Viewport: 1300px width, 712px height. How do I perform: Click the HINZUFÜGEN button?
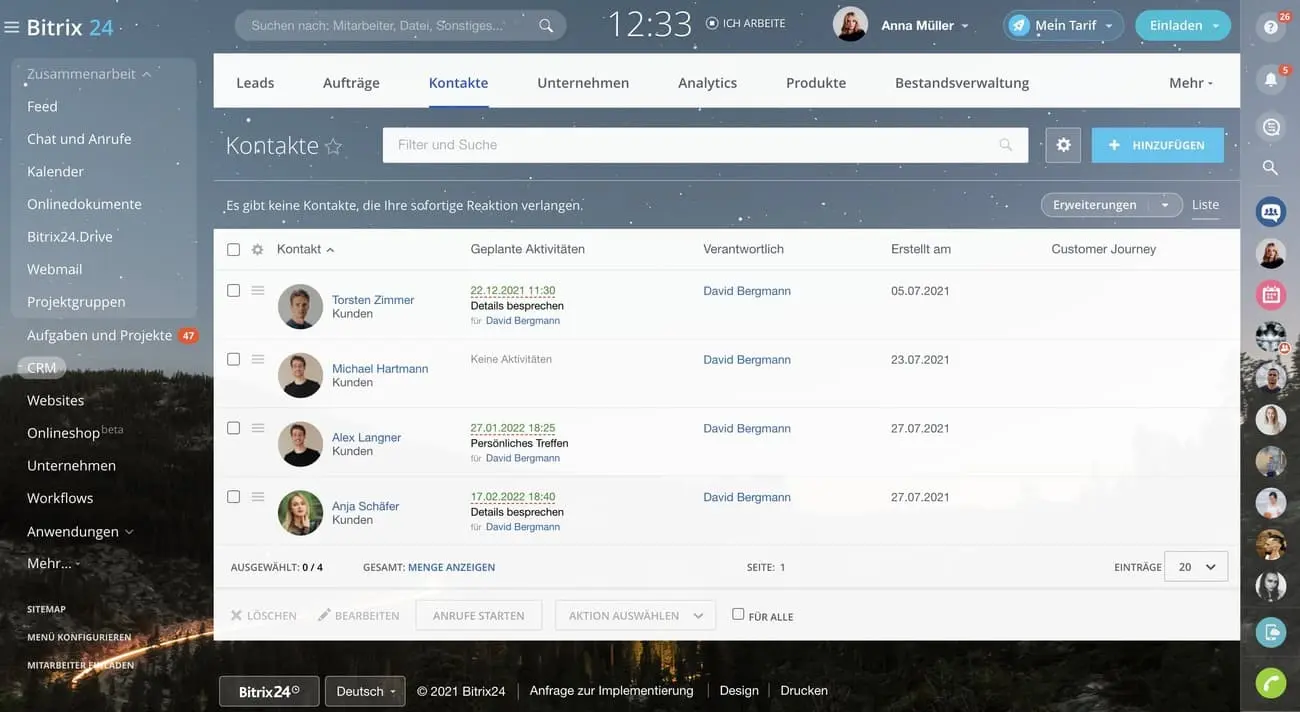(x=1158, y=145)
